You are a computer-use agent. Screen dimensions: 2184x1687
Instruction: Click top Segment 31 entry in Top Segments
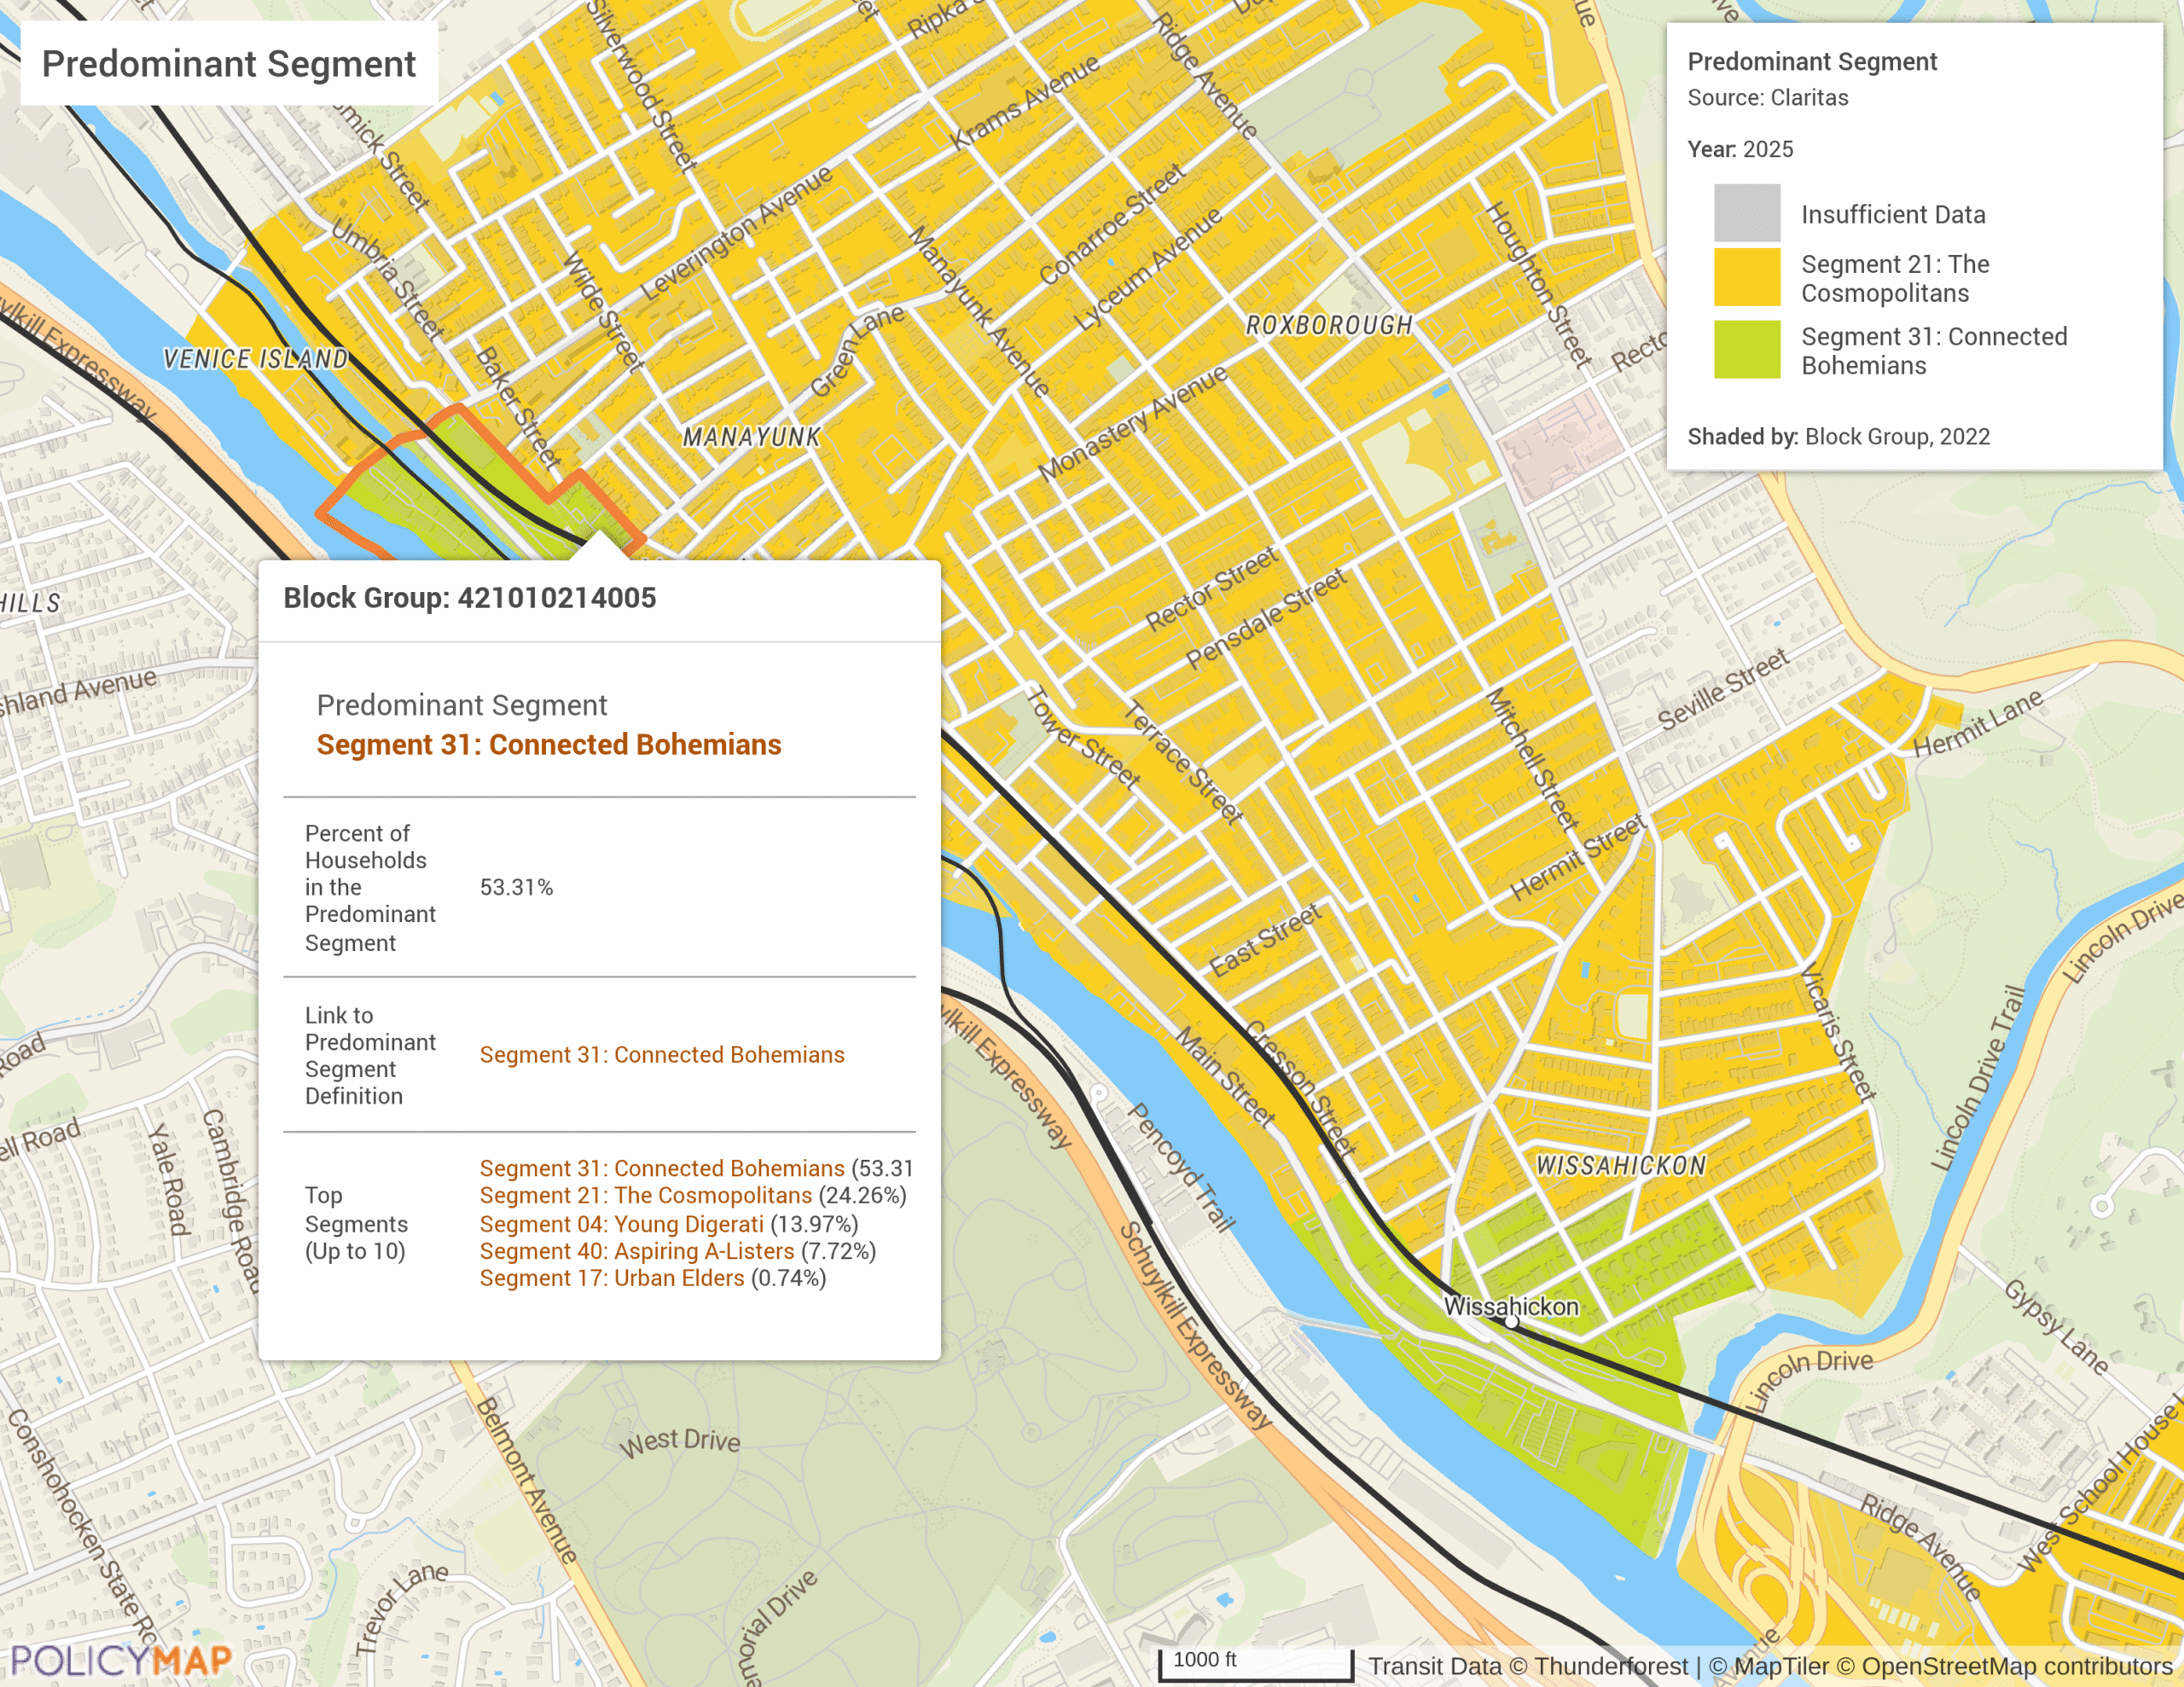[x=661, y=1168]
